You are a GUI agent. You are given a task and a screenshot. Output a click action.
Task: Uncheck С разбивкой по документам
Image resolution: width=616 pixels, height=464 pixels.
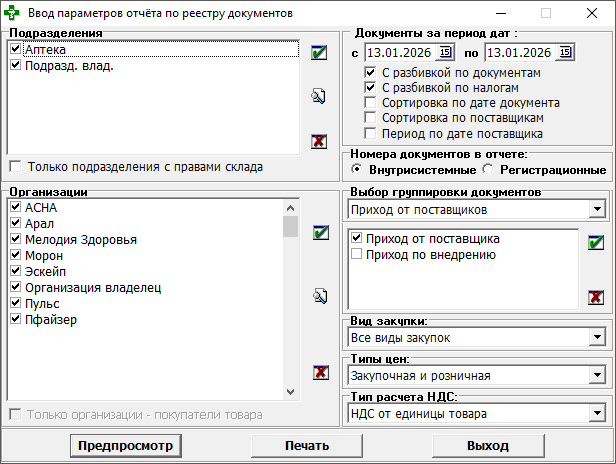pos(370,72)
